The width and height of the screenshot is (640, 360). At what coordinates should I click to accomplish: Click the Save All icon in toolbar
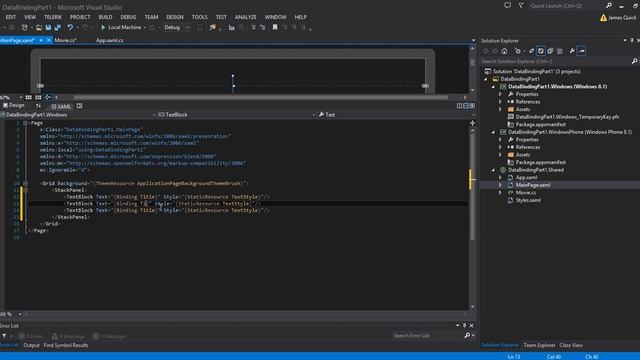(58, 27)
